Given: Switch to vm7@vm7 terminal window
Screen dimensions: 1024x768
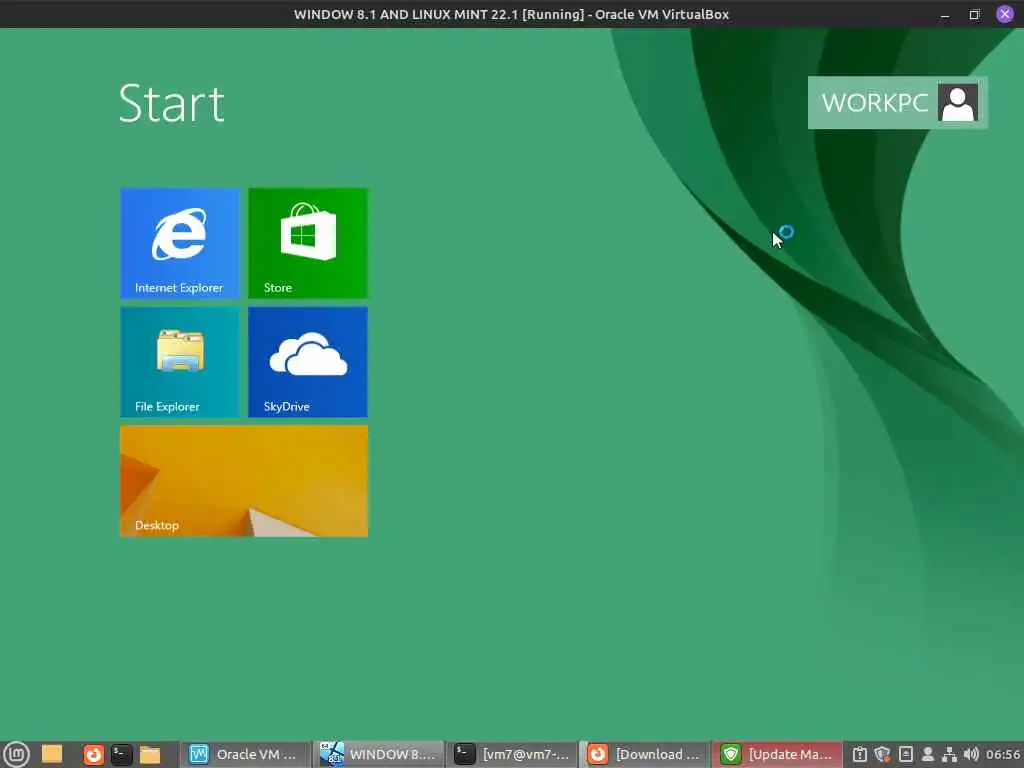Looking at the screenshot, I should 512,754.
